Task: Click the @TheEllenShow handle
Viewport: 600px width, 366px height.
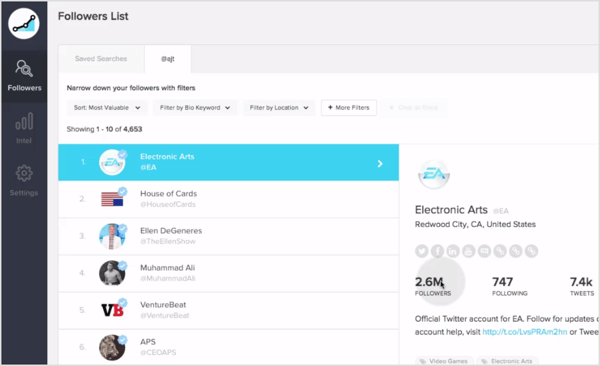Action: point(168,242)
